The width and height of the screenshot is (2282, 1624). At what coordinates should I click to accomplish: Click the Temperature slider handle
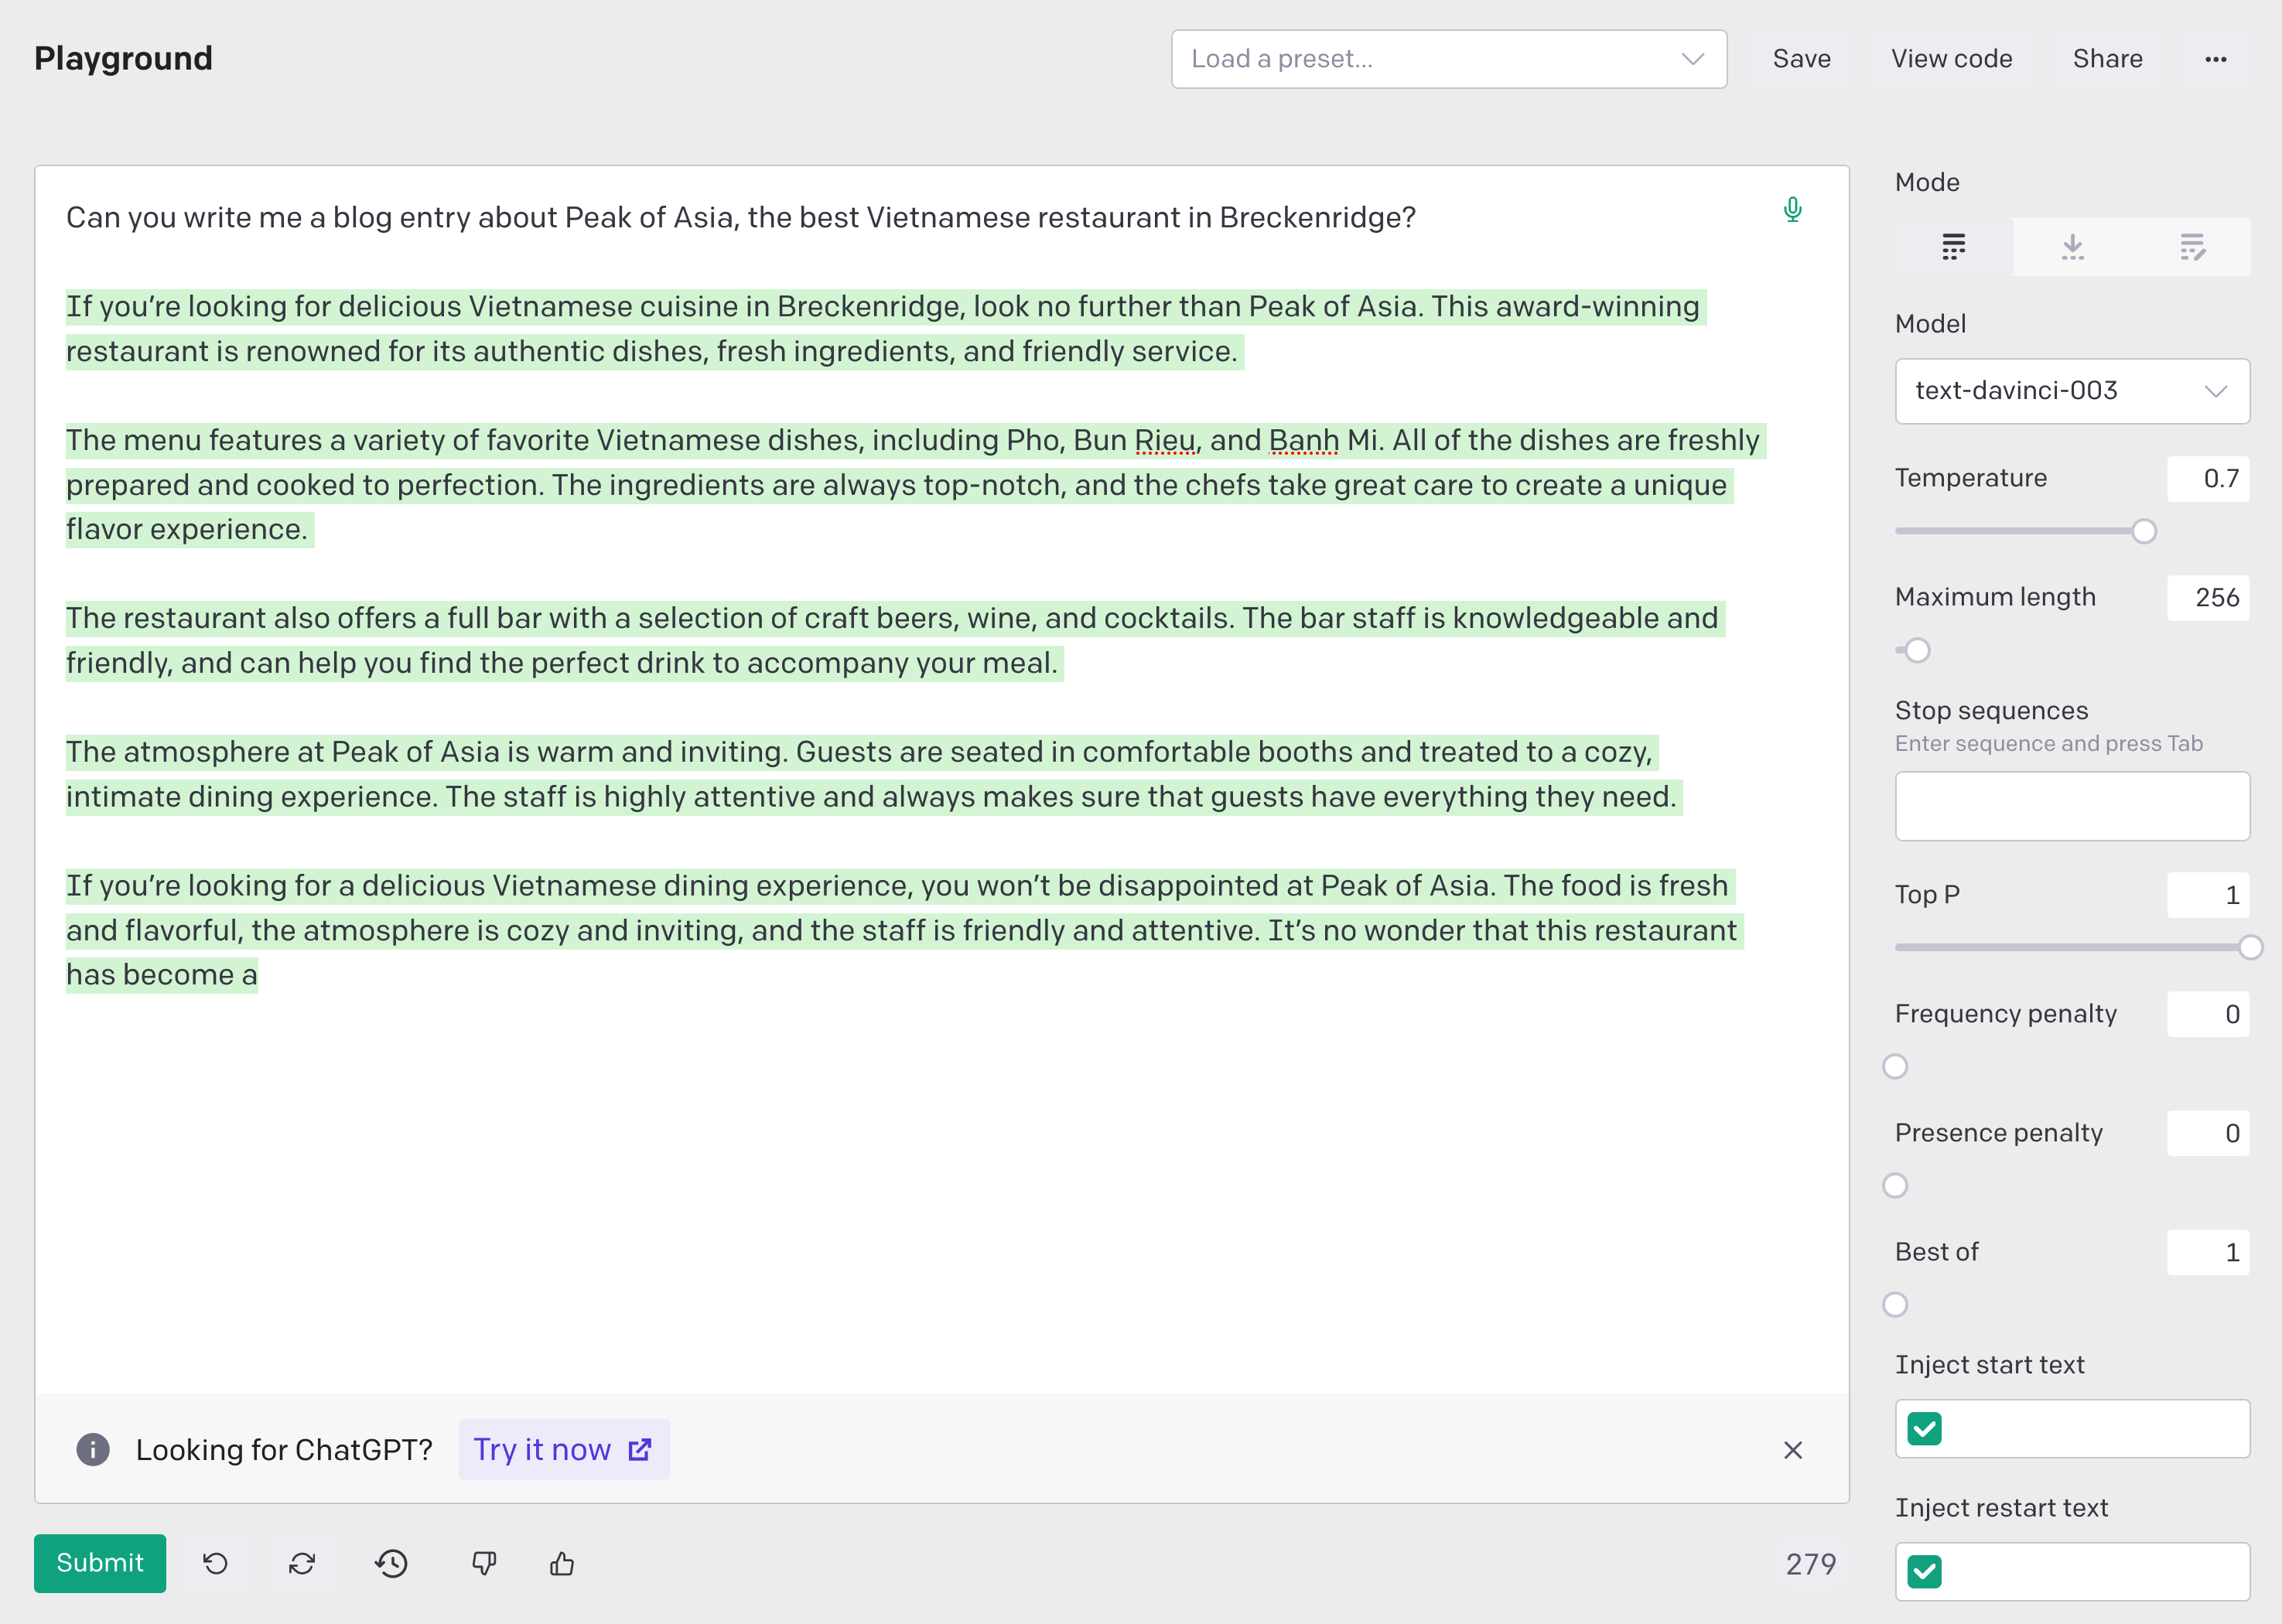2143,531
